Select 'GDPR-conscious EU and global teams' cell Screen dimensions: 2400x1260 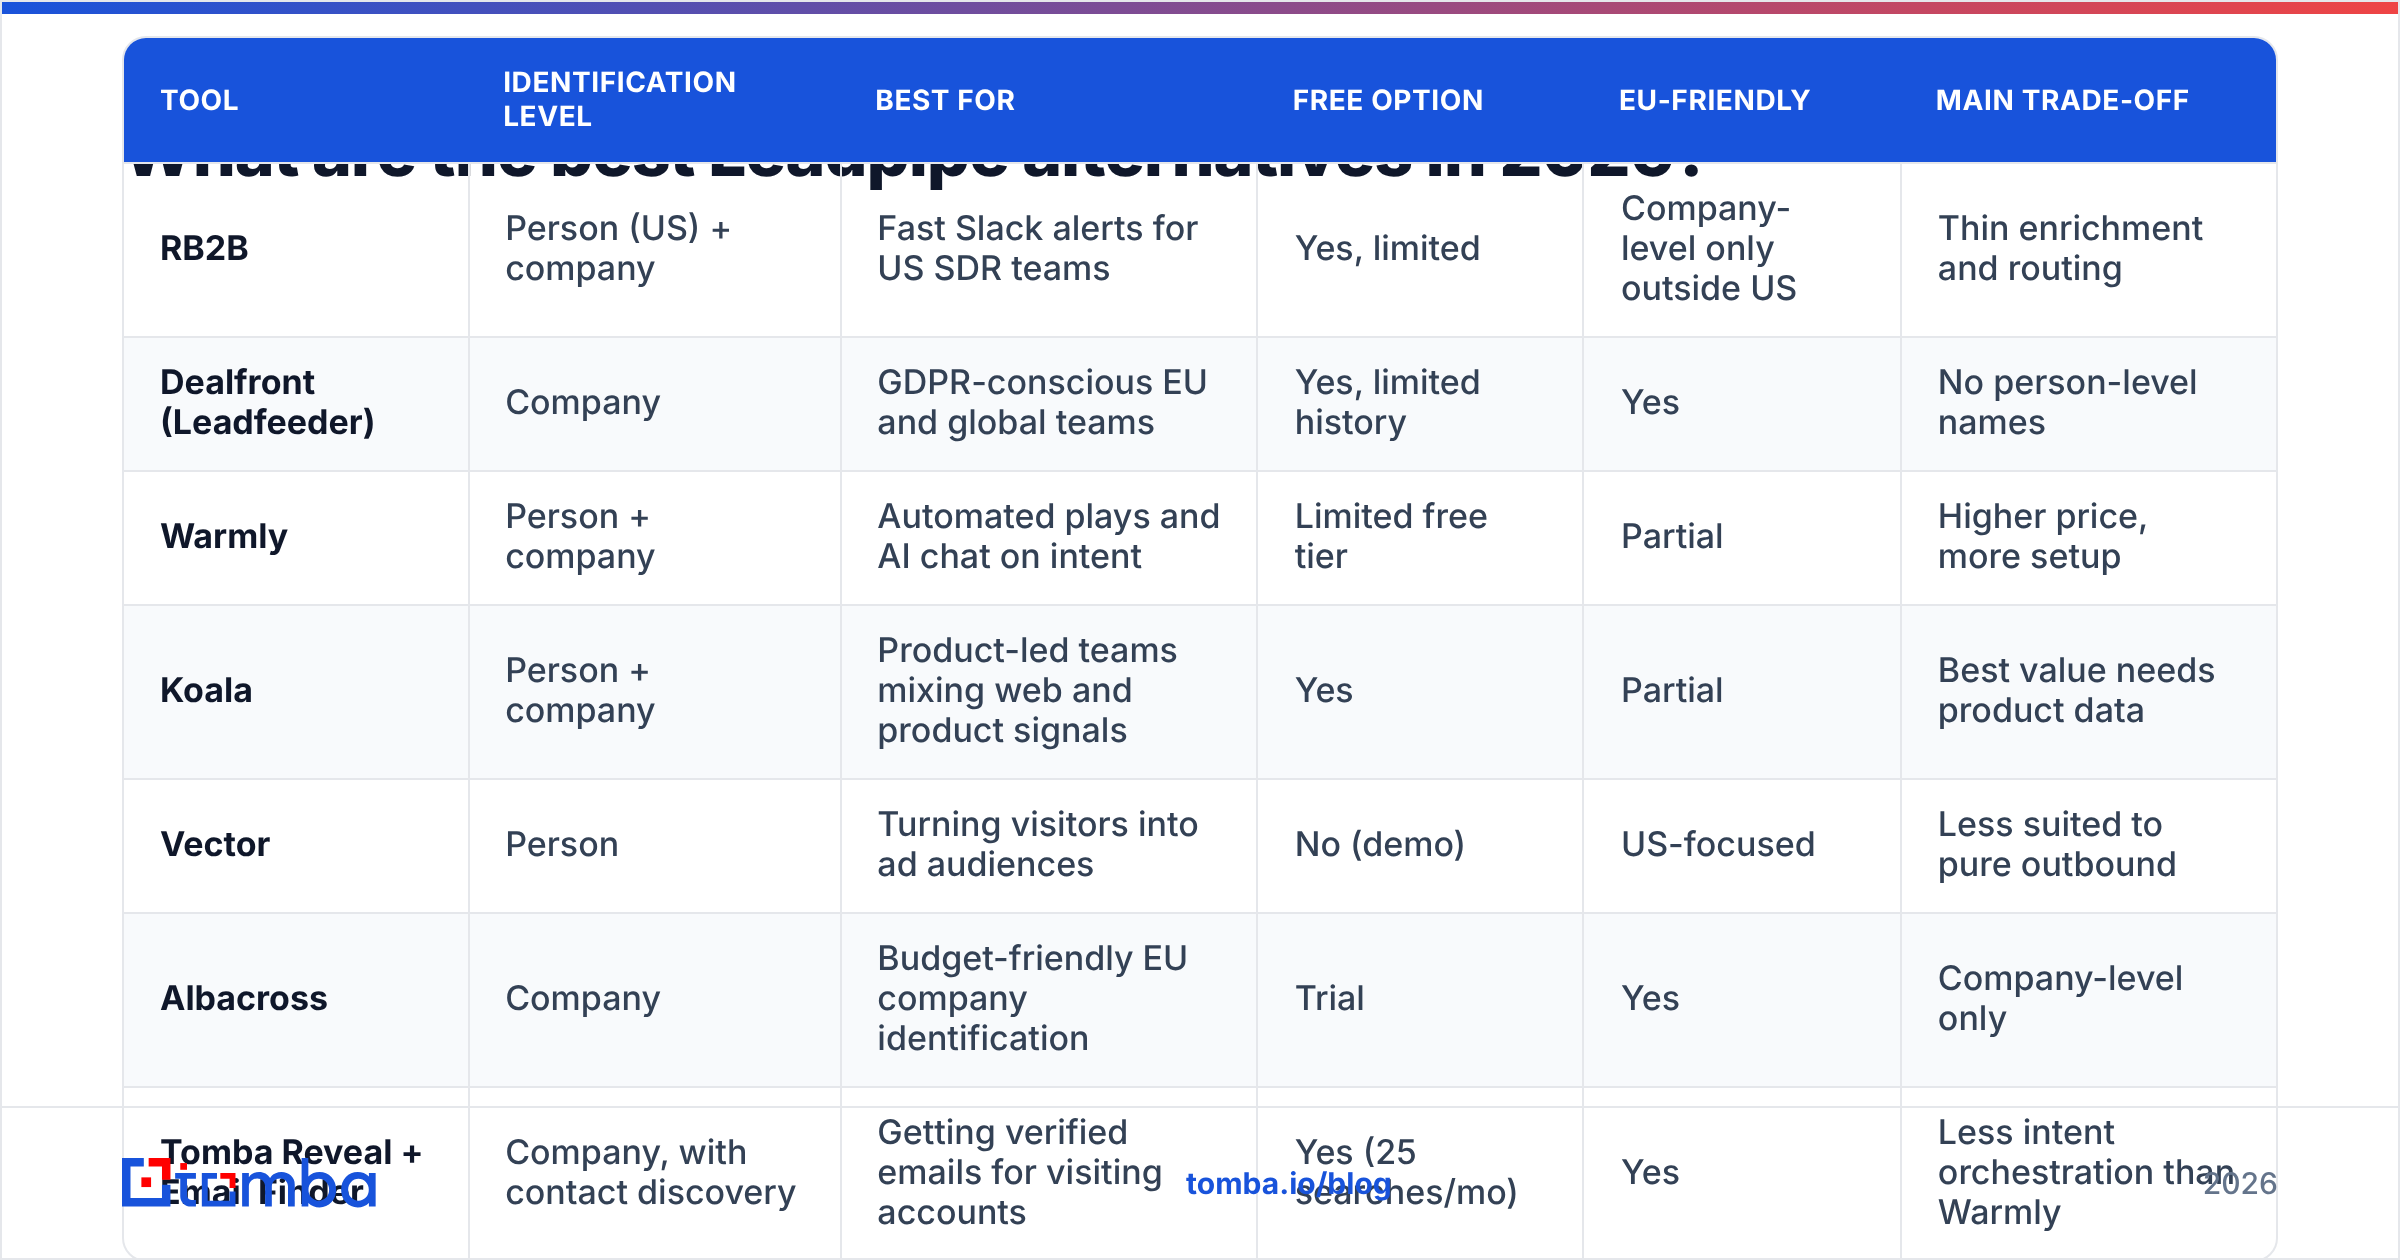tap(1041, 402)
